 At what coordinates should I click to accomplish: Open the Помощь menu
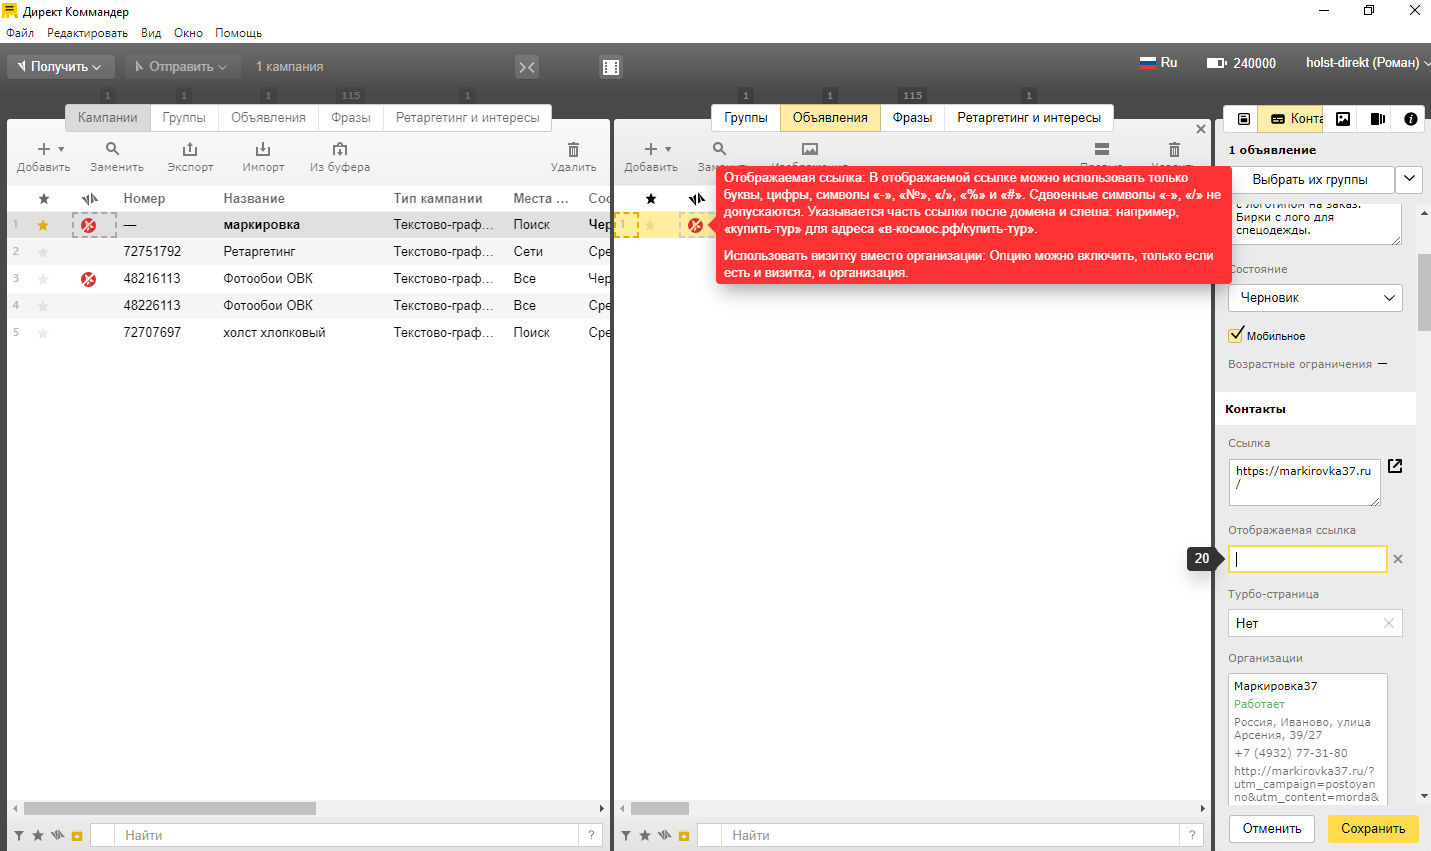239,33
